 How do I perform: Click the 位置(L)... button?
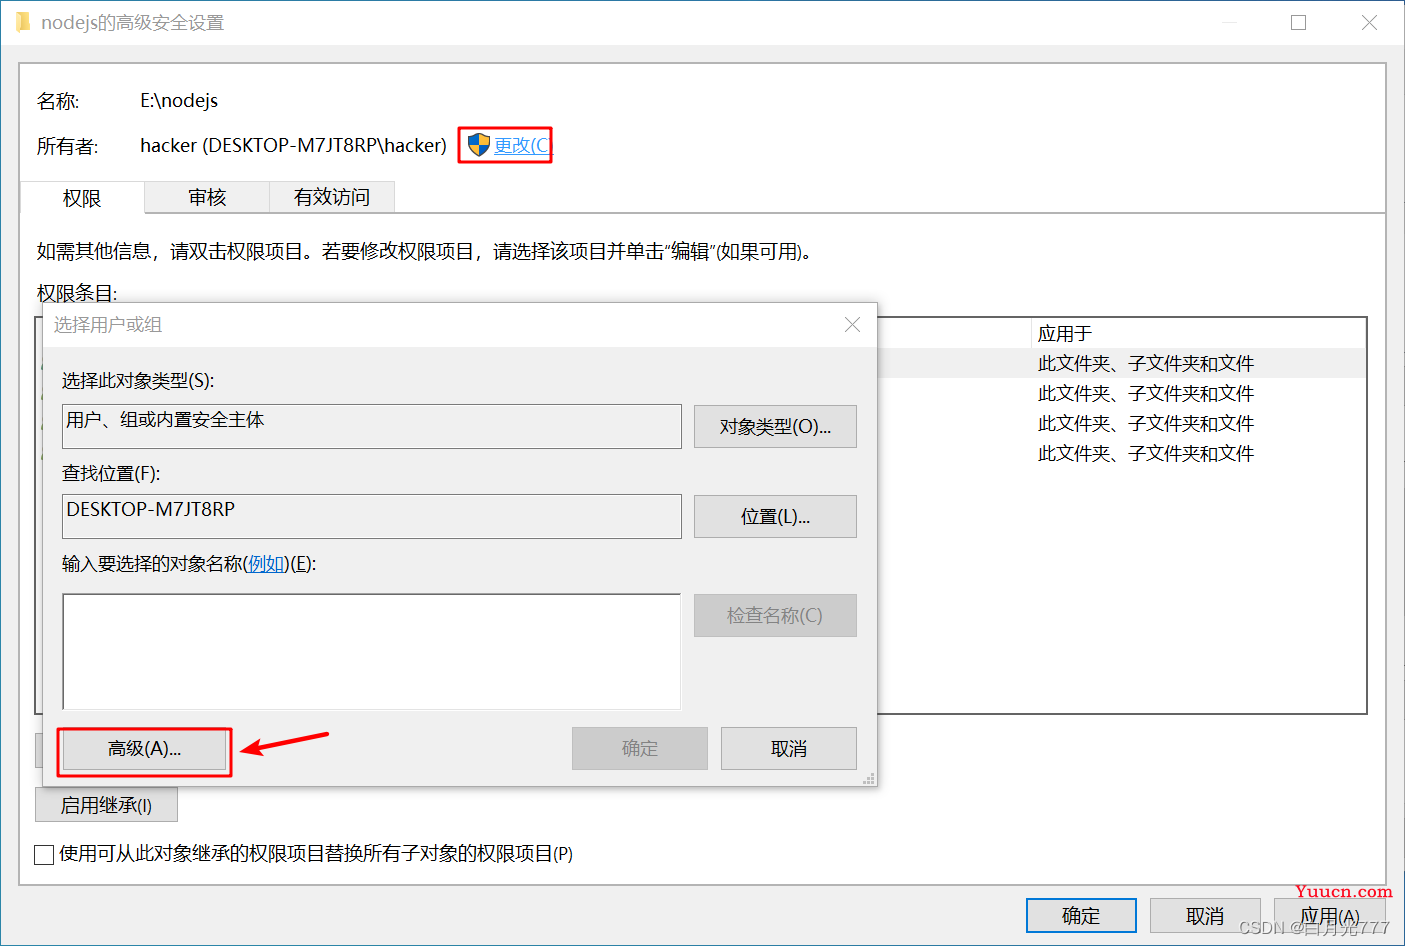coord(775,516)
